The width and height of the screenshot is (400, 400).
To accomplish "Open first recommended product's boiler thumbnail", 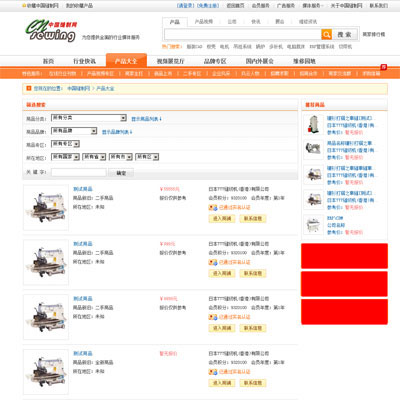I will [313, 124].
